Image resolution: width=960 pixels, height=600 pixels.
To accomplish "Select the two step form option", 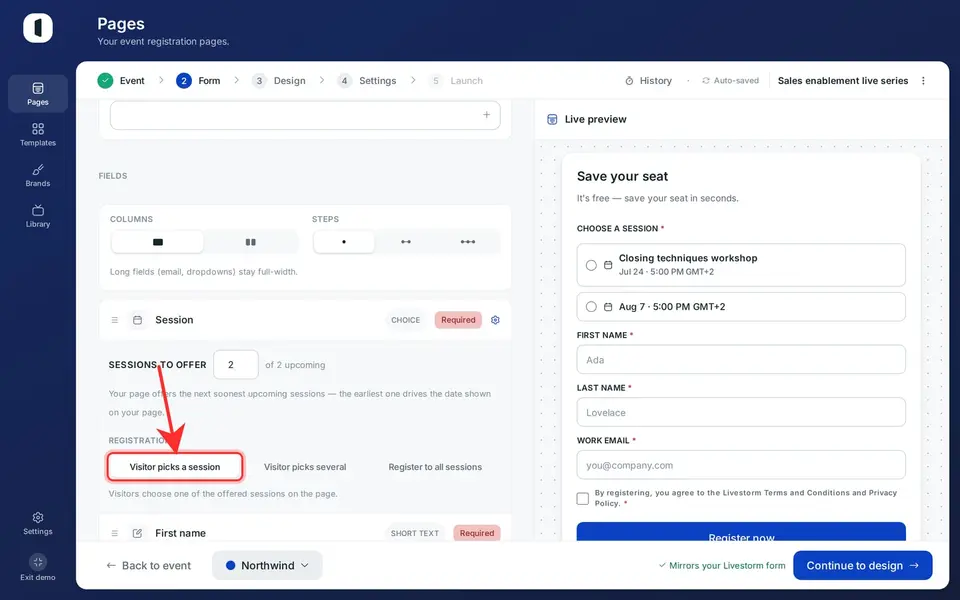I will (x=406, y=242).
